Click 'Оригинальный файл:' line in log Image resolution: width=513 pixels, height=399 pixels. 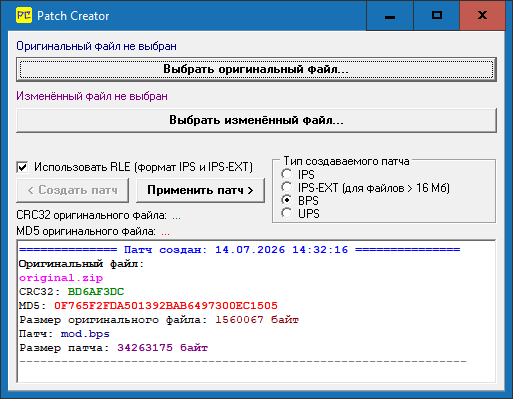point(81,264)
